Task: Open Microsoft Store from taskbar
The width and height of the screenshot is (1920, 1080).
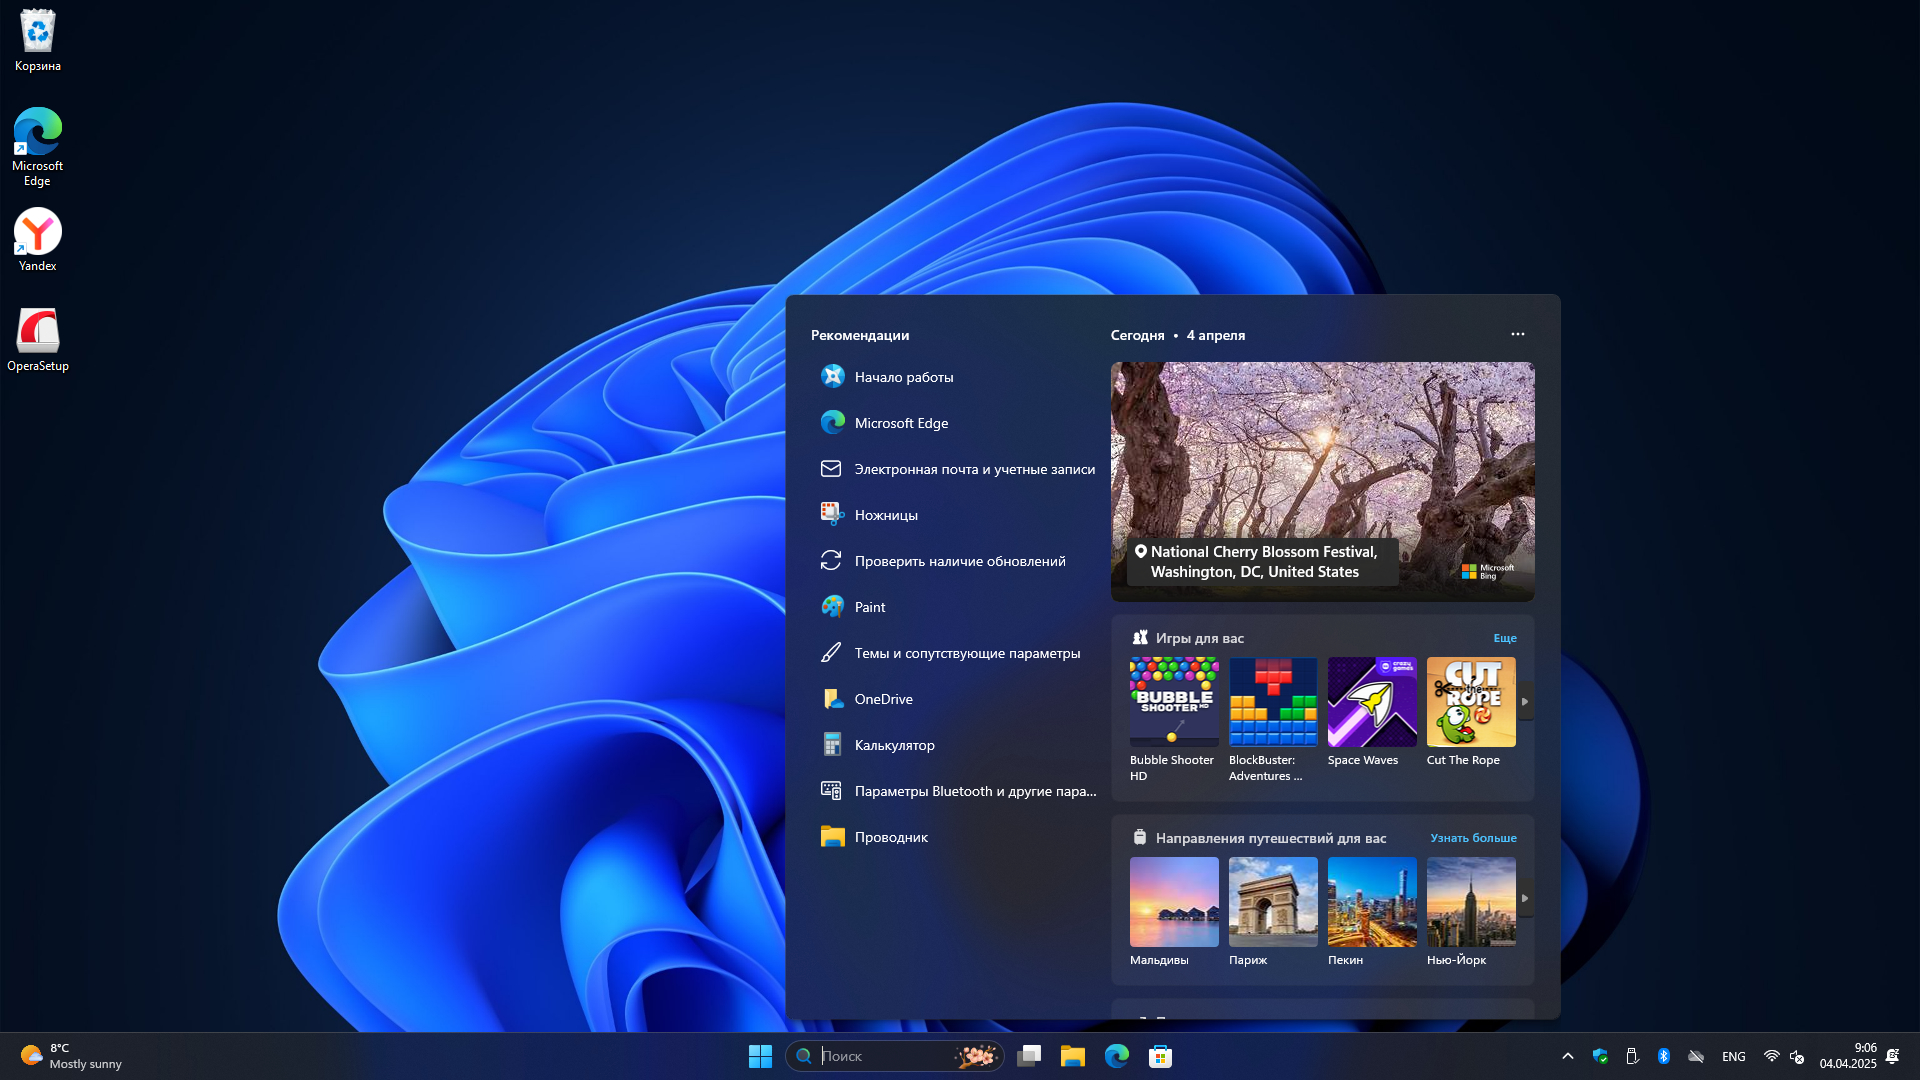Action: coord(1160,1056)
